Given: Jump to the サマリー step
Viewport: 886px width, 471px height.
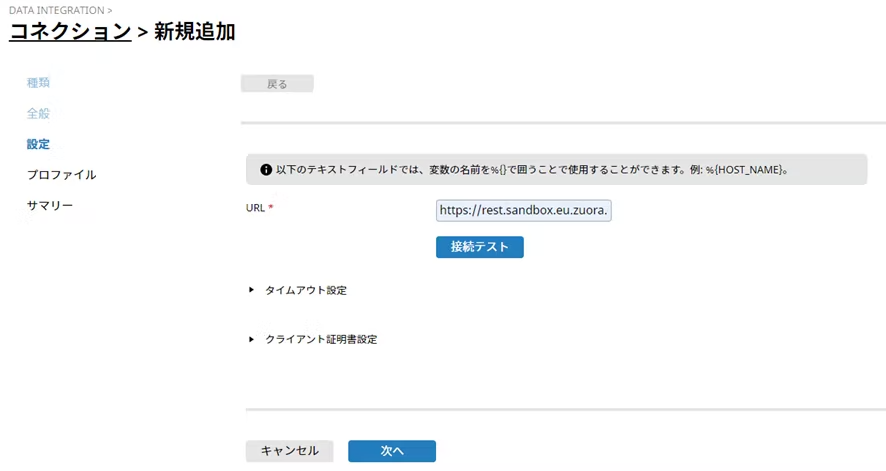Looking at the screenshot, I should (x=49, y=206).
